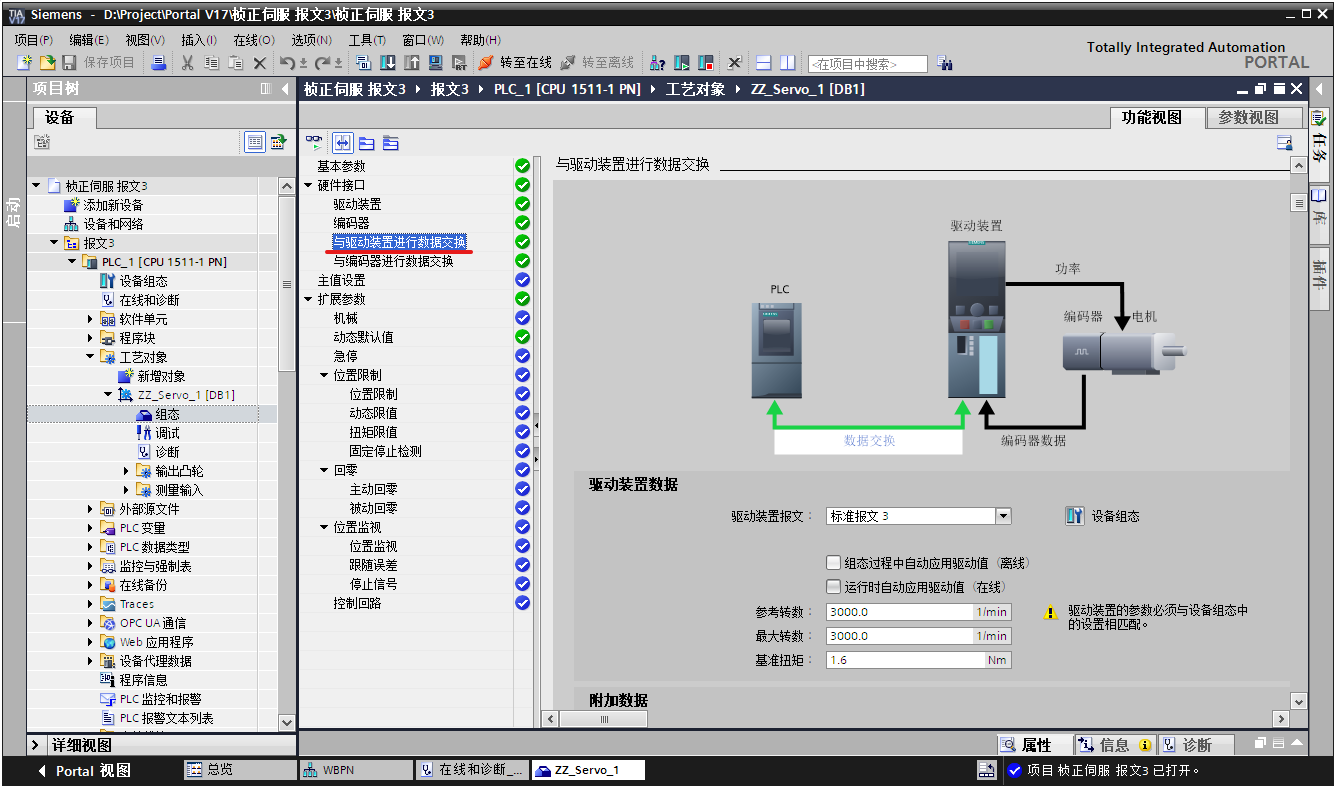Viewport: 1336px width, 788px height.
Task: Toggle the project tree details view icon
Action: 255,142
